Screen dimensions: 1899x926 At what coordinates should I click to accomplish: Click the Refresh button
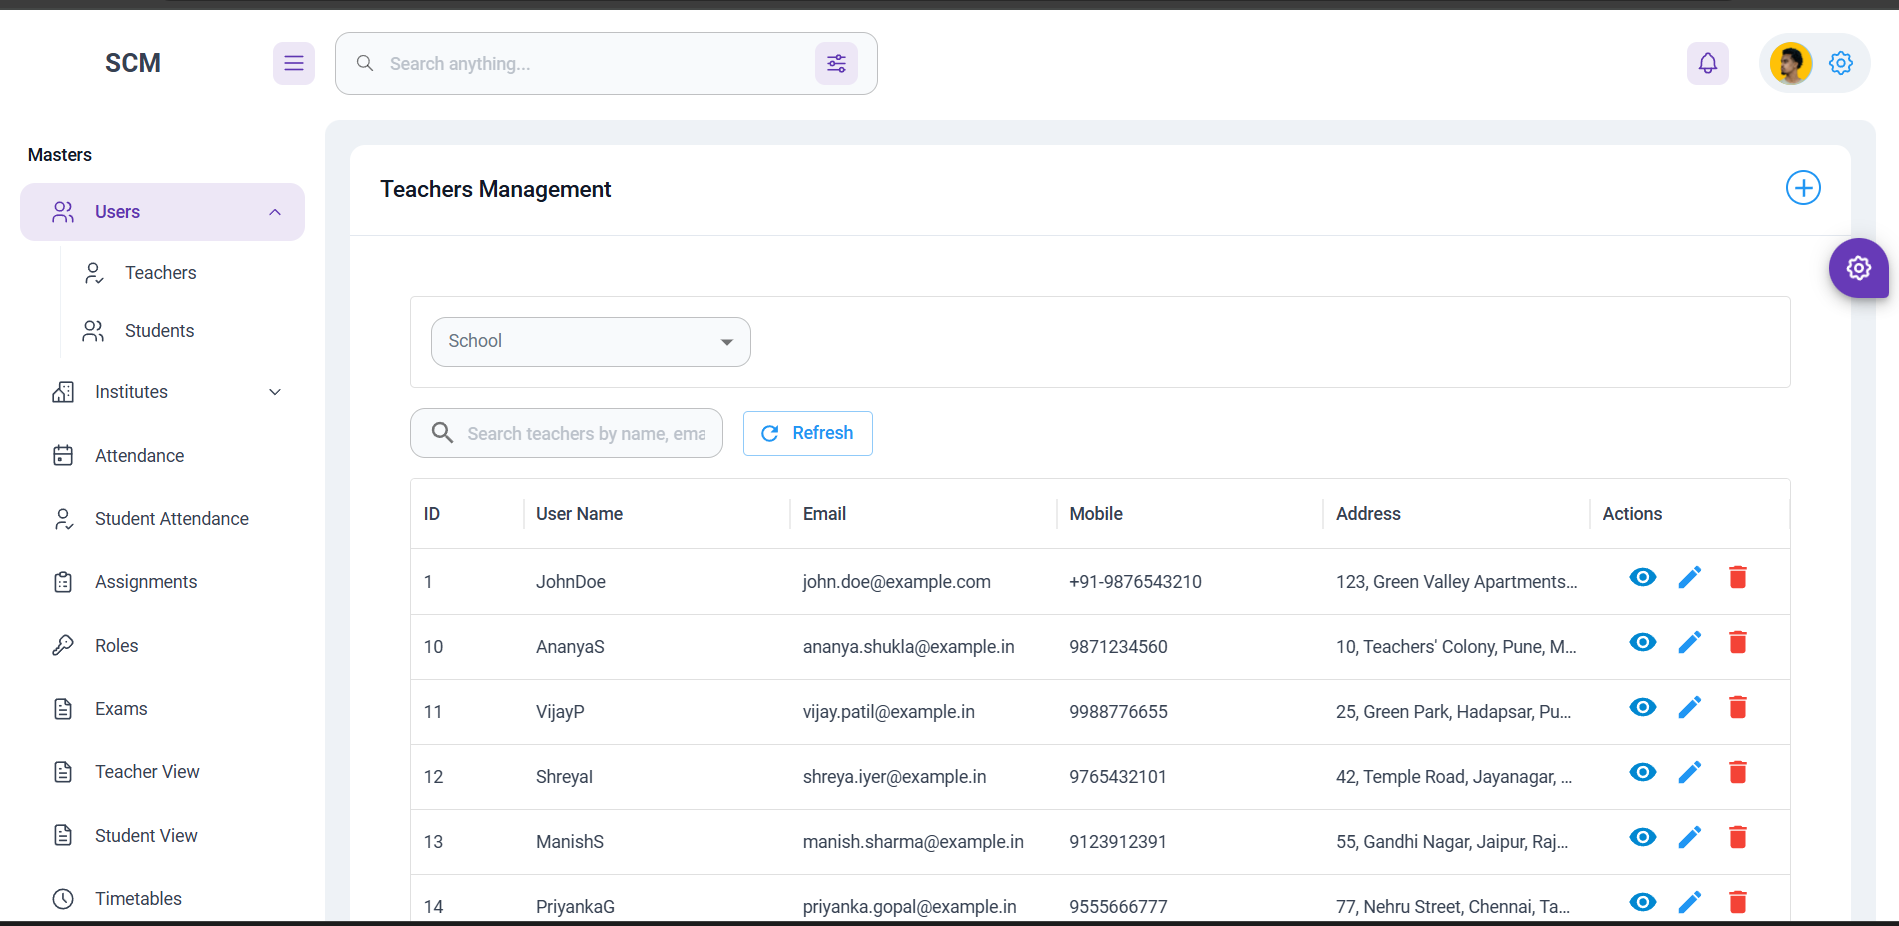tap(807, 433)
